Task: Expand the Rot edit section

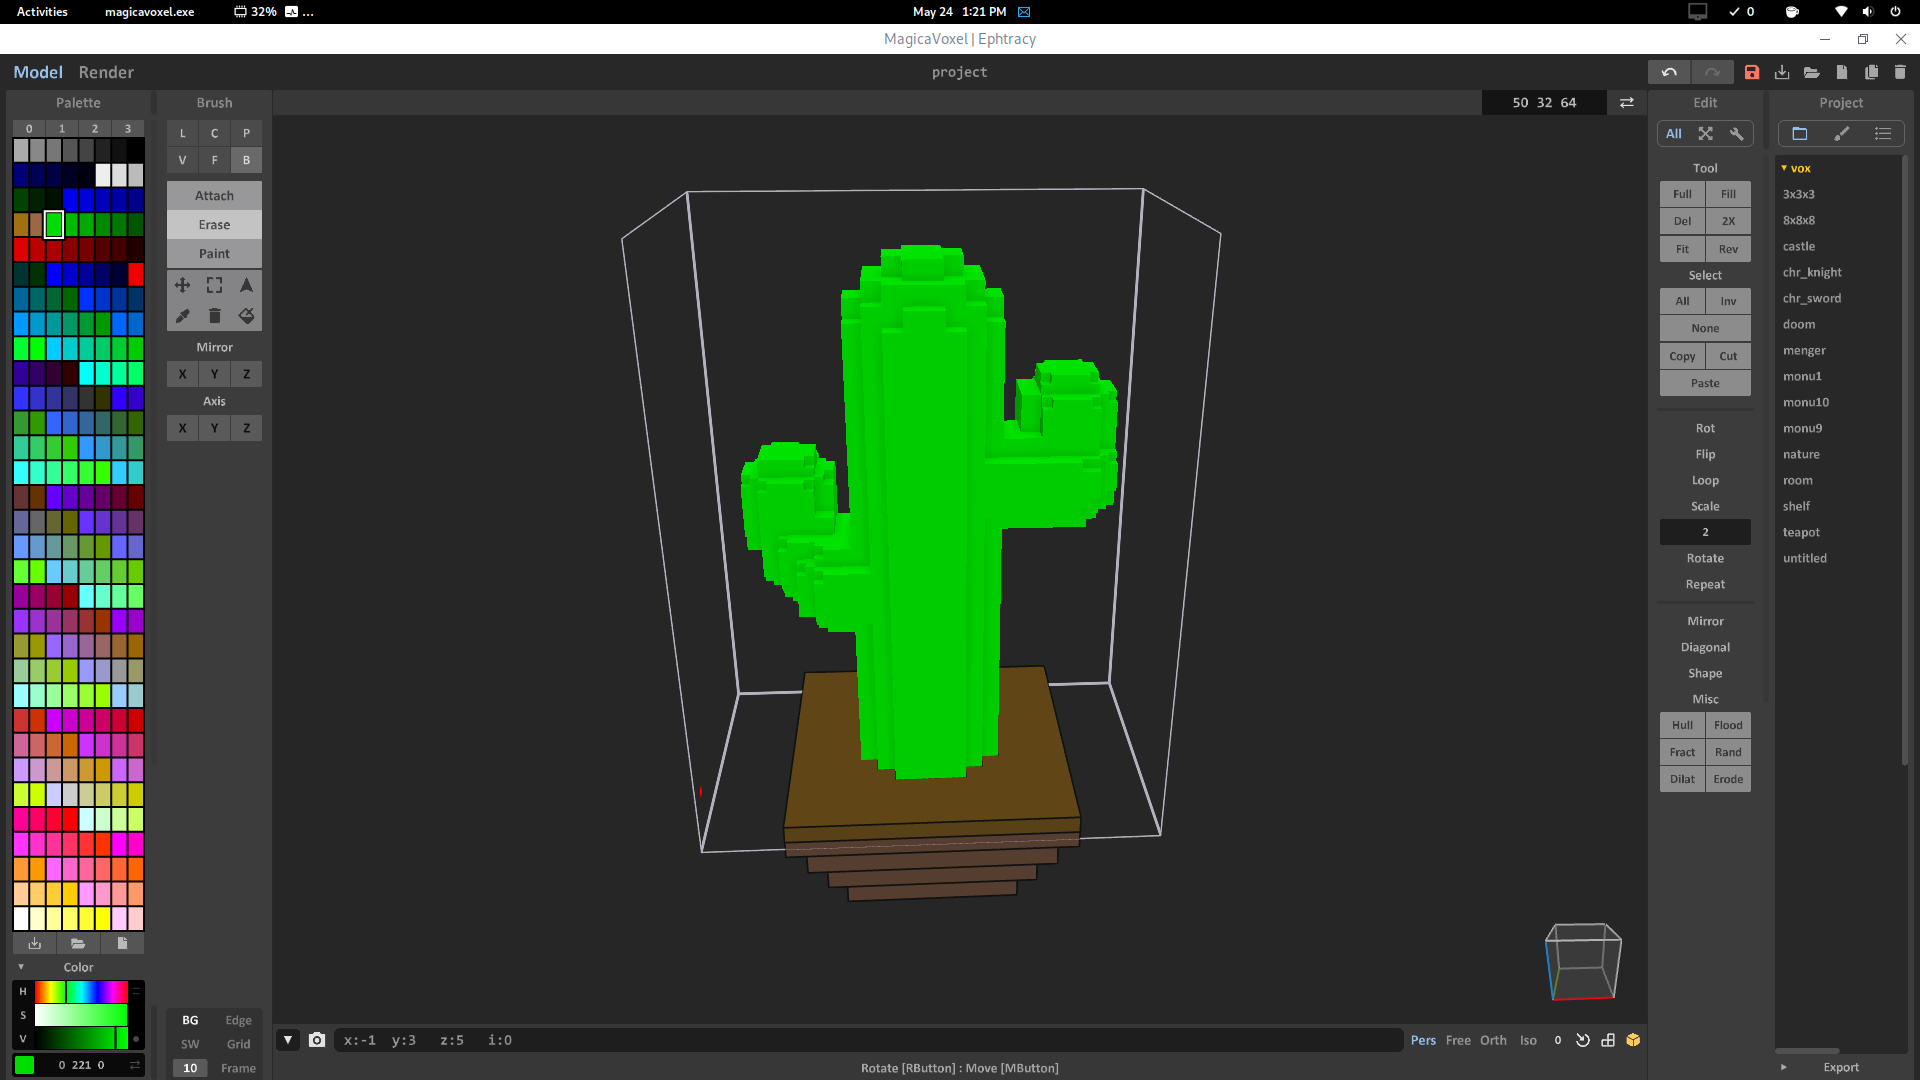Action: [x=1705, y=428]
